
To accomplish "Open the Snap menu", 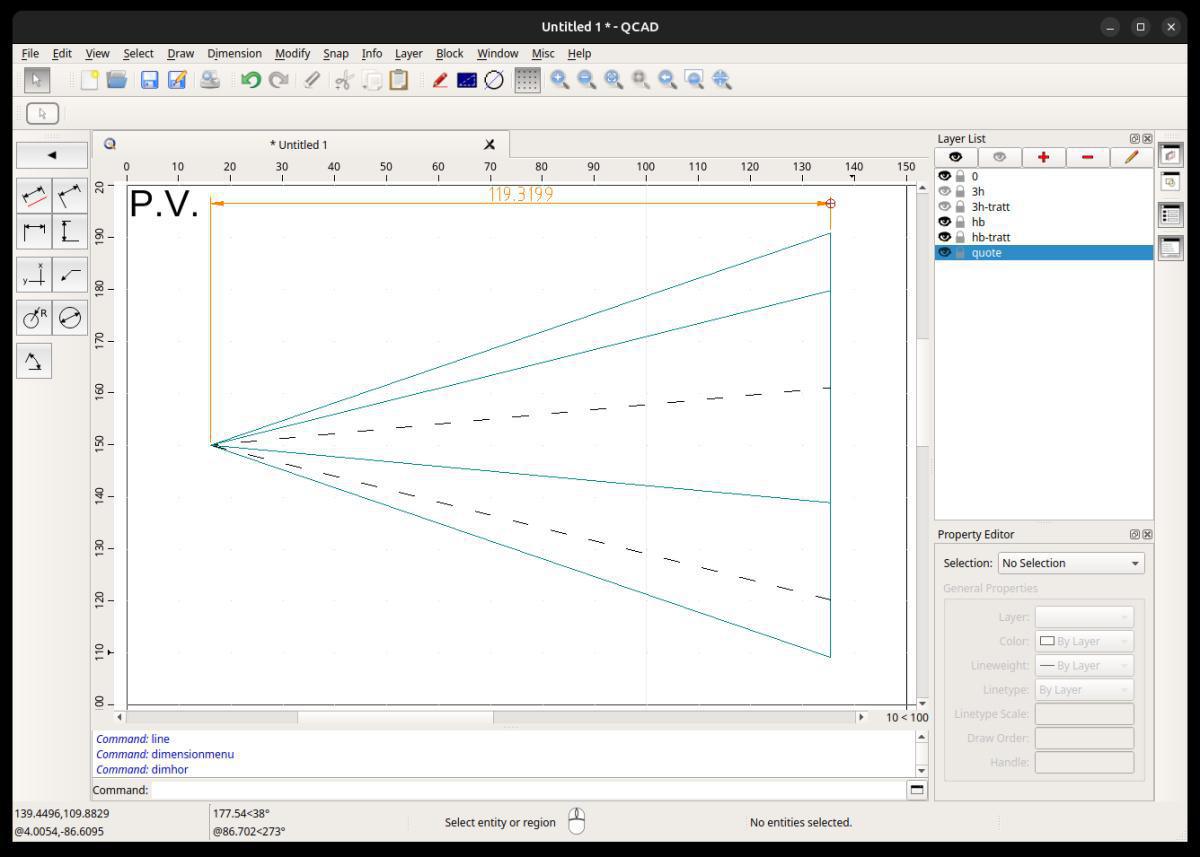I will (335, 53).
